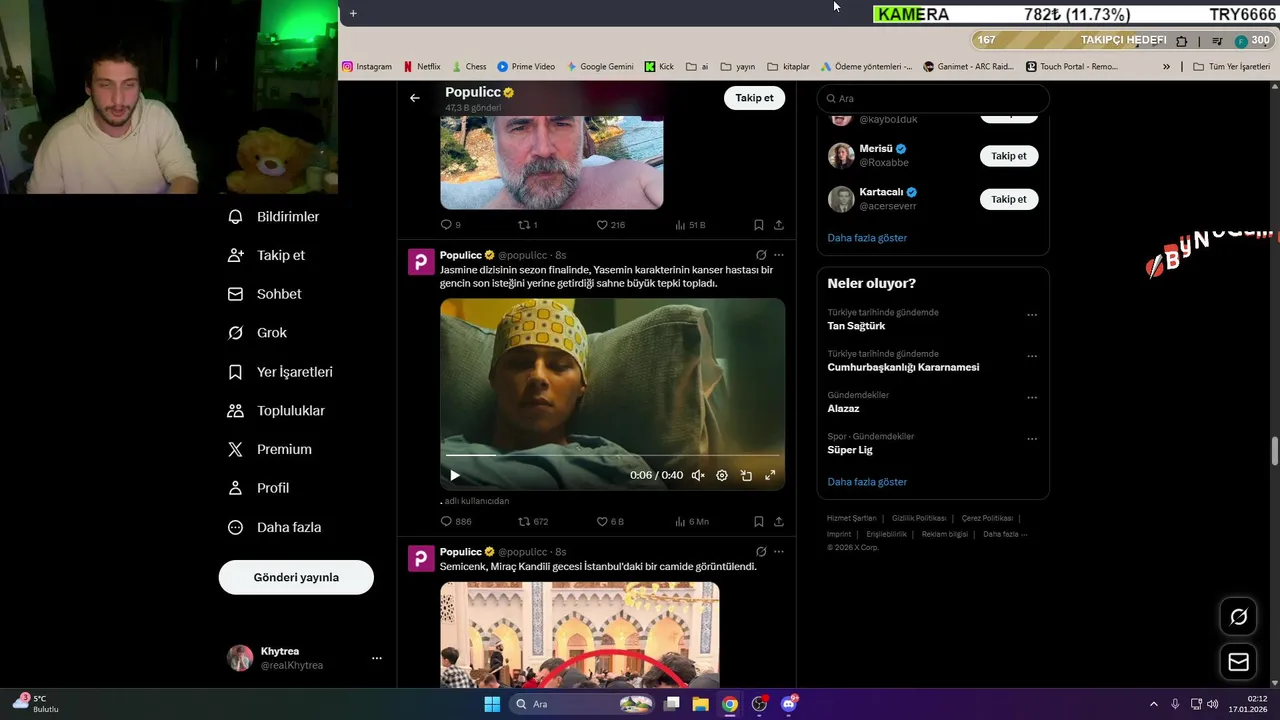The image size is (1280, 720).
Task: Open Topluluklar communities in sidebar
Action: click(x=276, y=411)
